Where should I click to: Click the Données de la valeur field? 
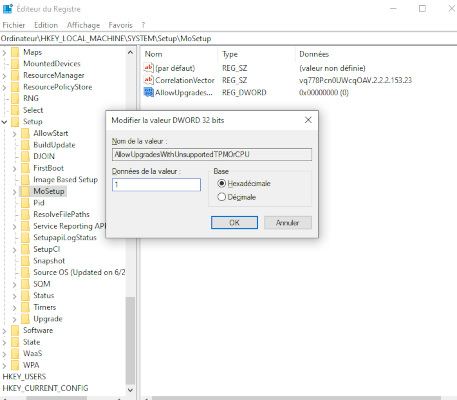156,185
